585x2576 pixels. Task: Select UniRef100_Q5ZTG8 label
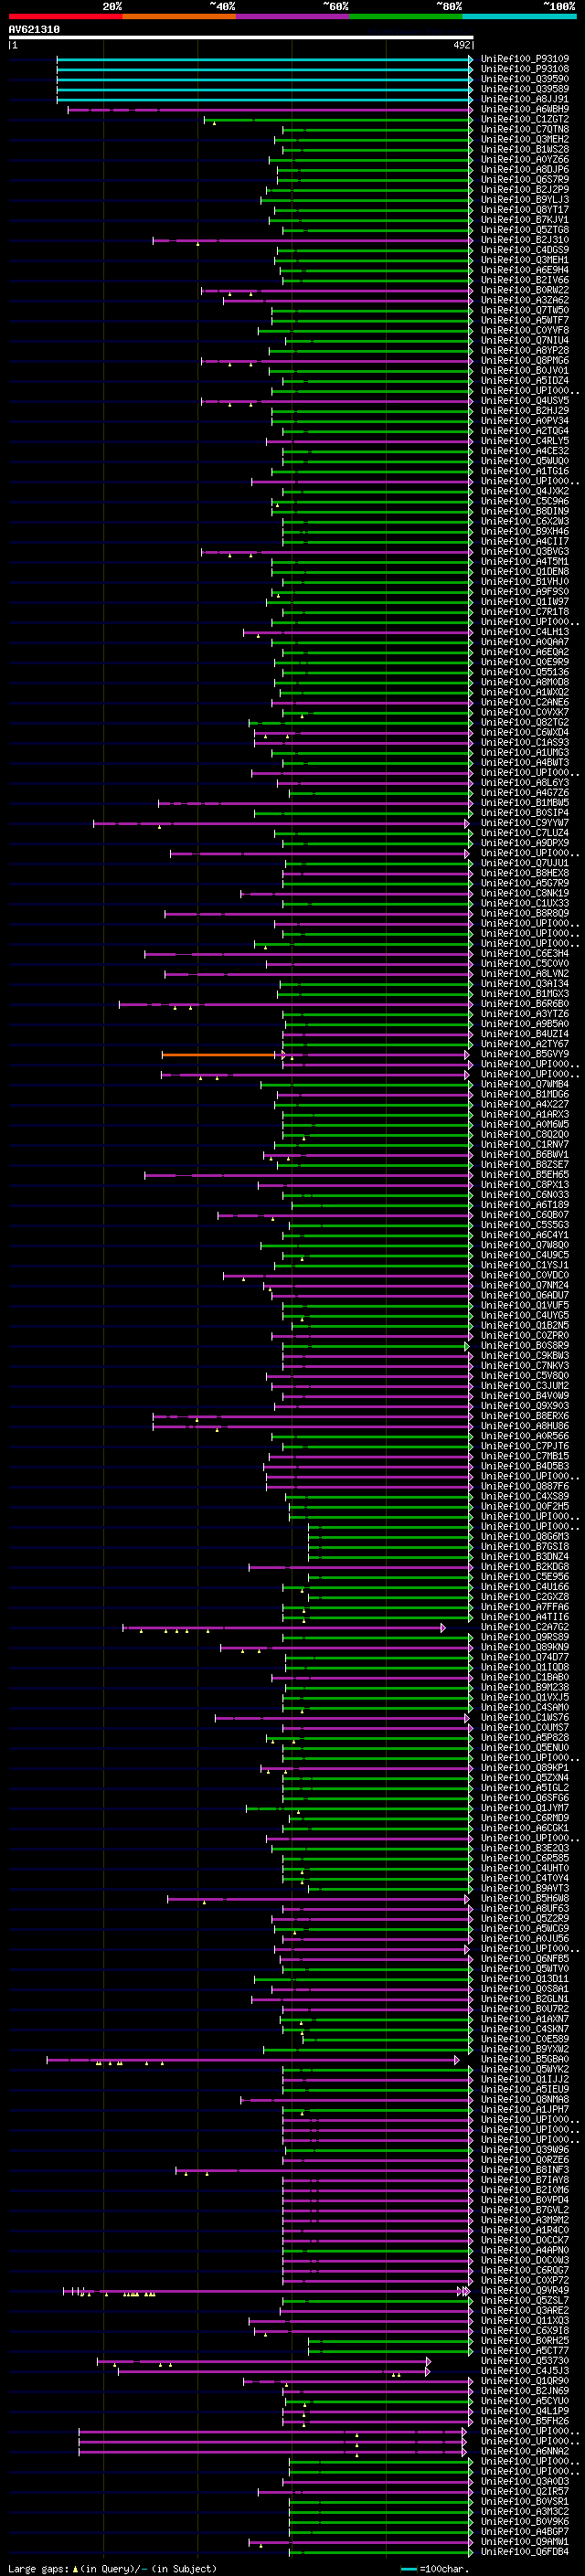pos(525,230)
